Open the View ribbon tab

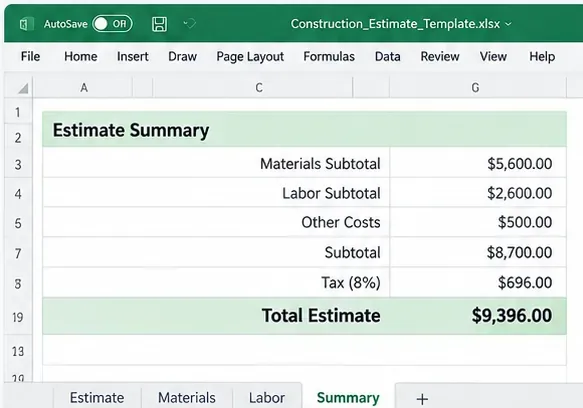(x=493, y=57)
